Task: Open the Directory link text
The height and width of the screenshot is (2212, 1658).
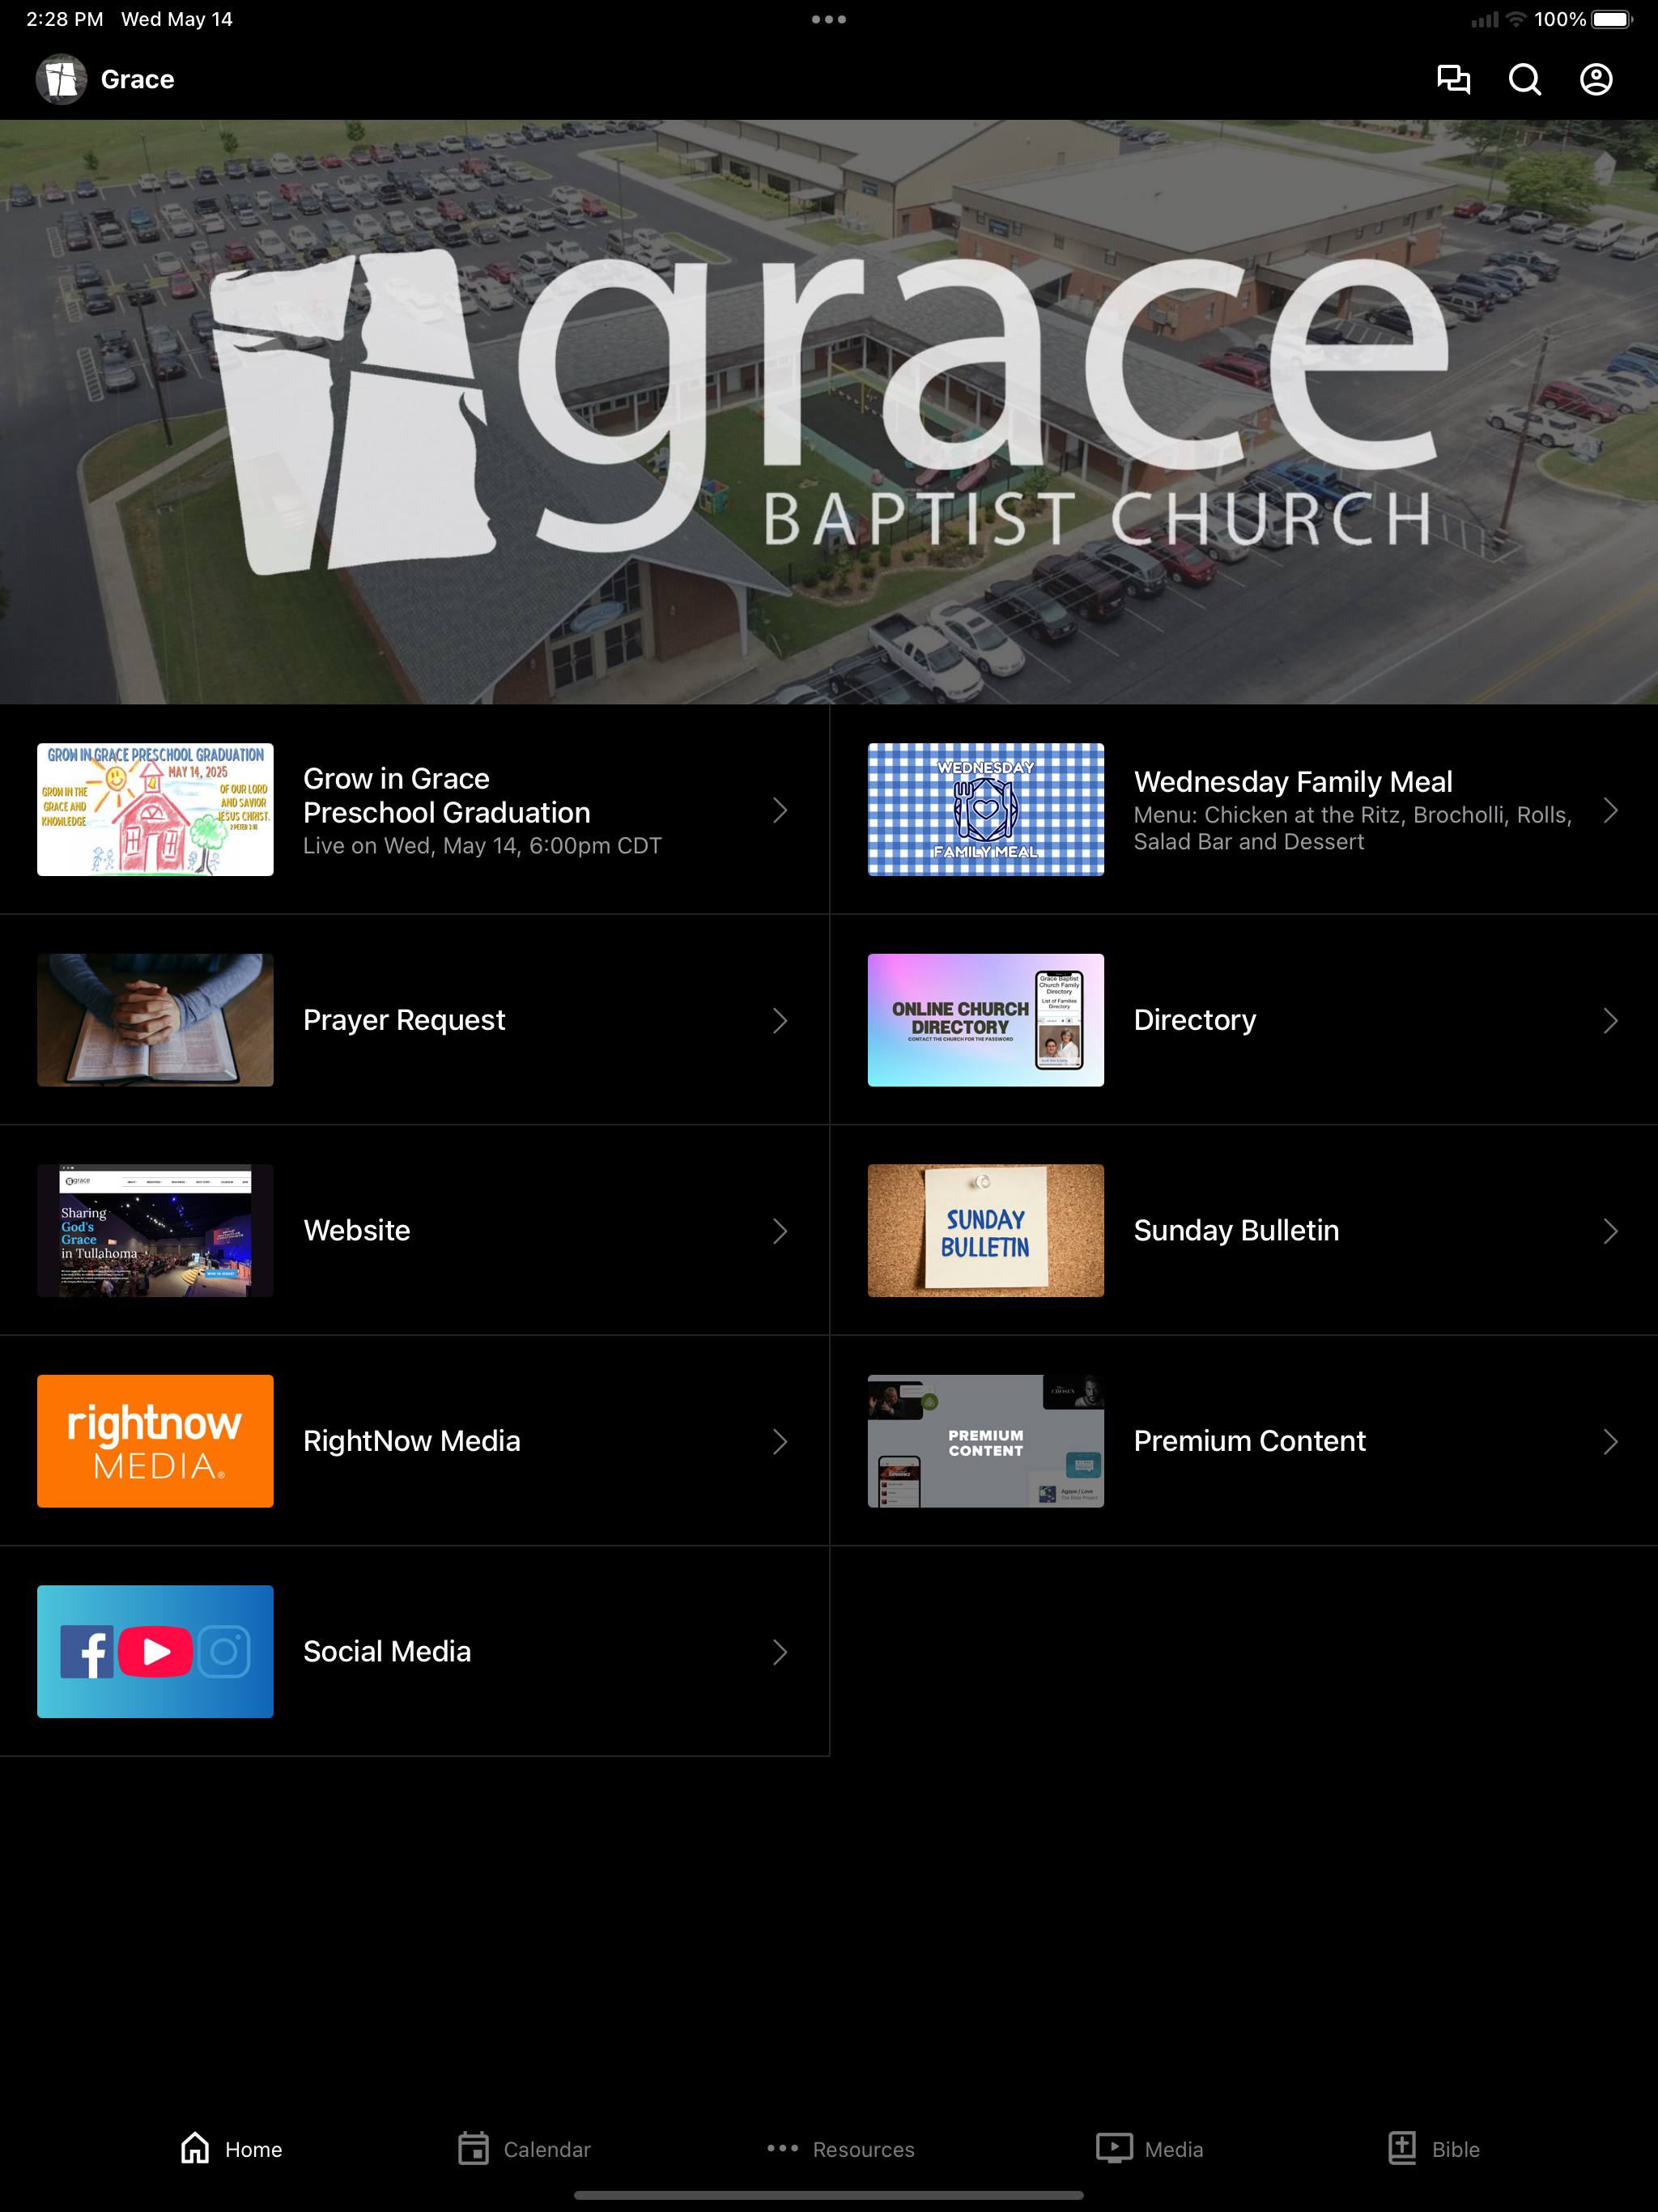Action: pyautogui.click(x=1195, y=1020)
